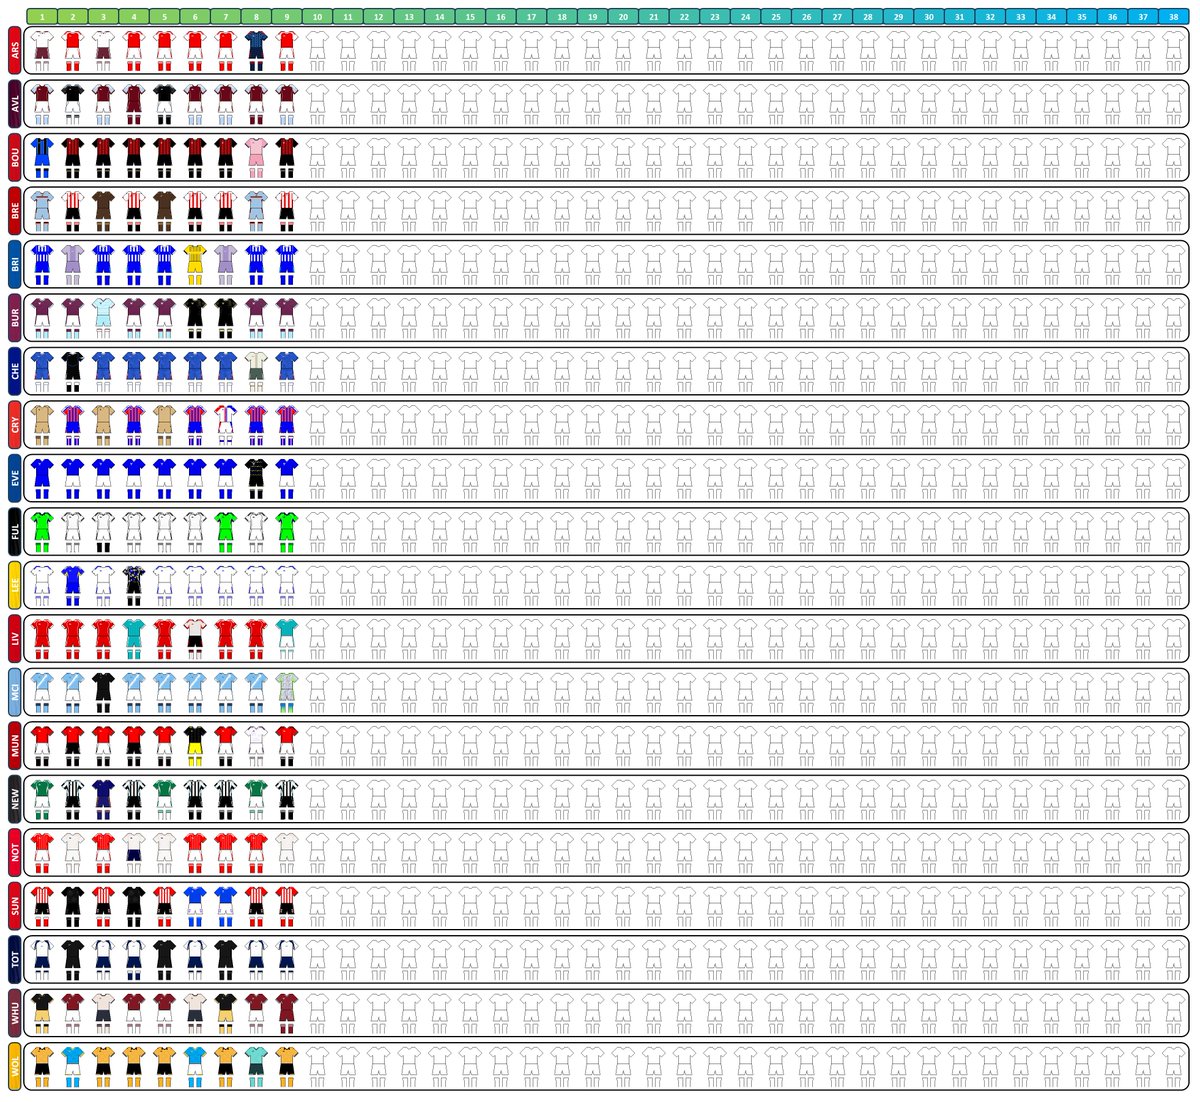The height and width of the screenshot is (1102, 1200).
Task: Go to the matchweek 38 column header
Action: 1173,17
